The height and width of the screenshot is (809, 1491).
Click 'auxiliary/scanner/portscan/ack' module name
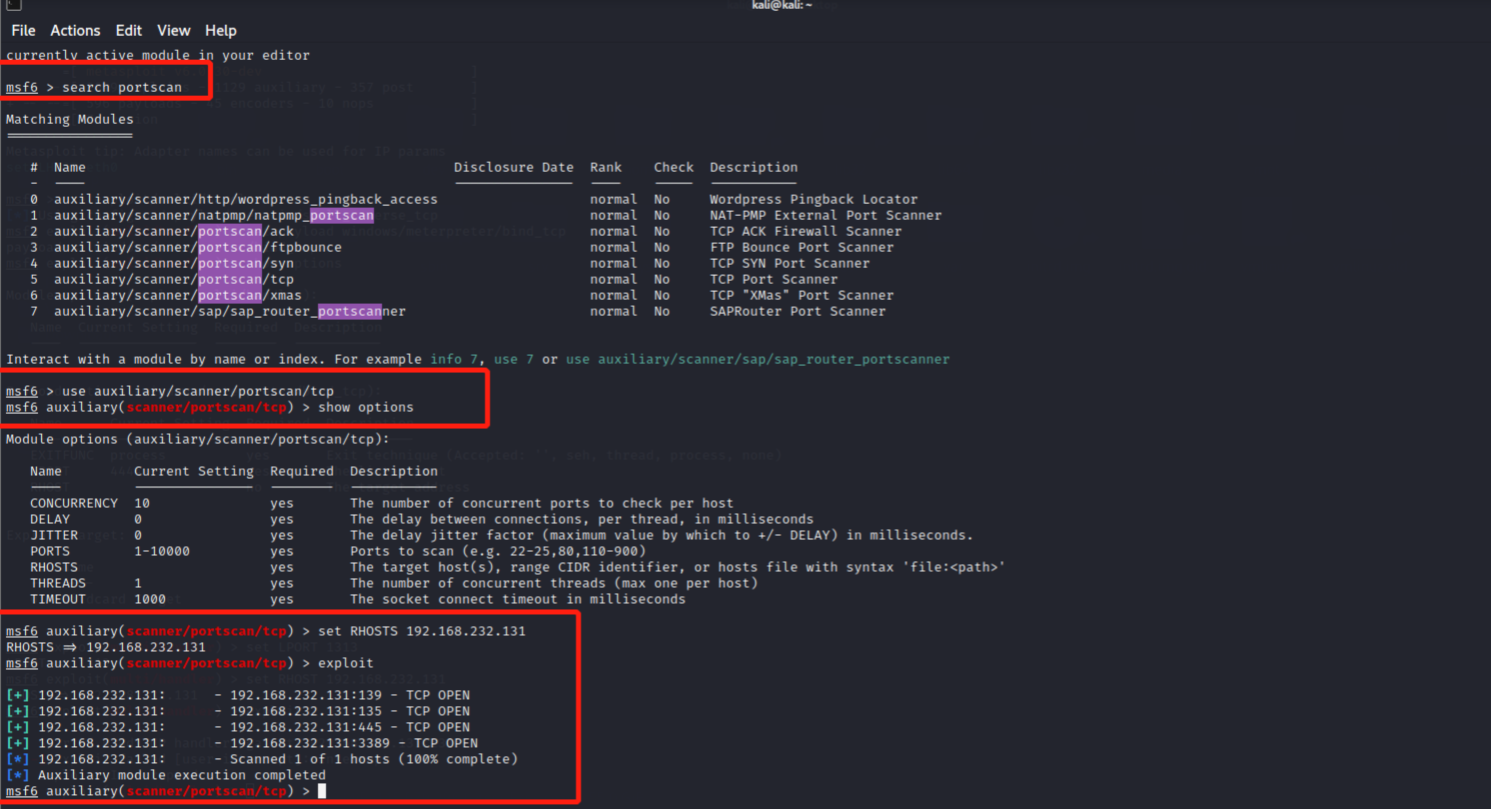[x=174, y=231]
